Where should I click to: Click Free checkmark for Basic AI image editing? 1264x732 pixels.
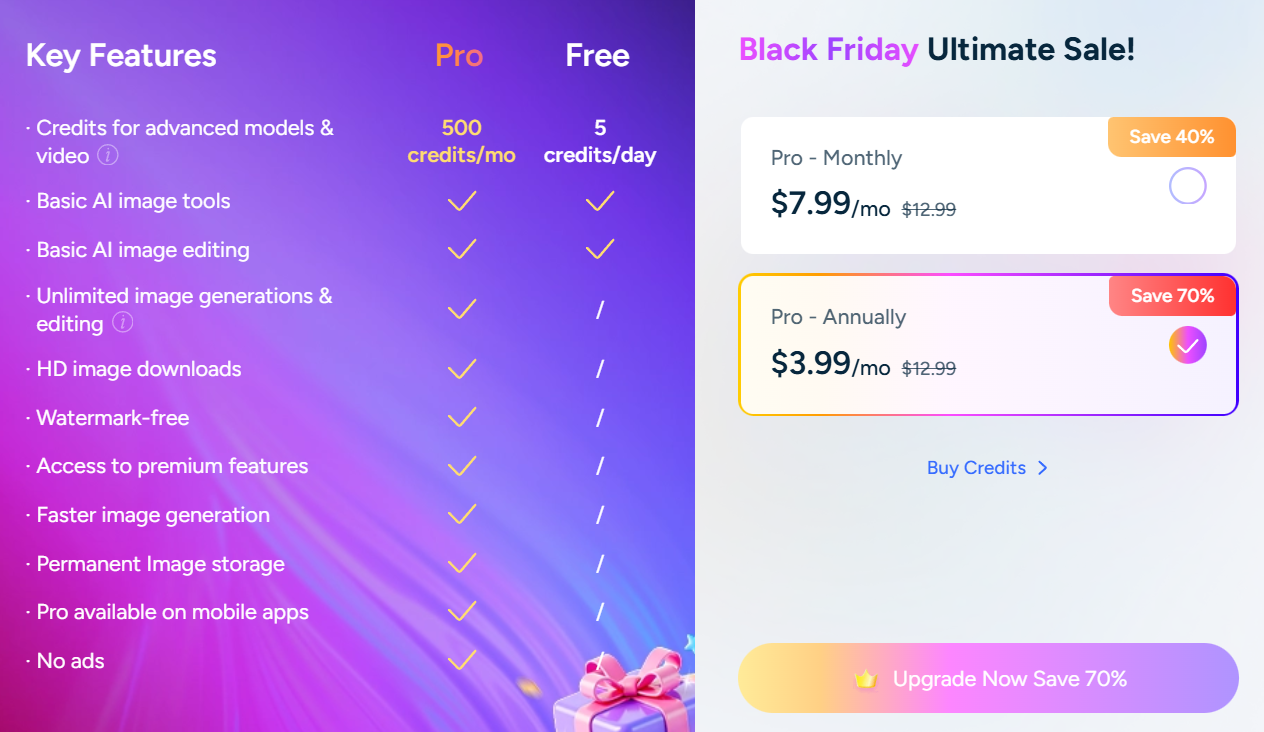tap(599, 250)
